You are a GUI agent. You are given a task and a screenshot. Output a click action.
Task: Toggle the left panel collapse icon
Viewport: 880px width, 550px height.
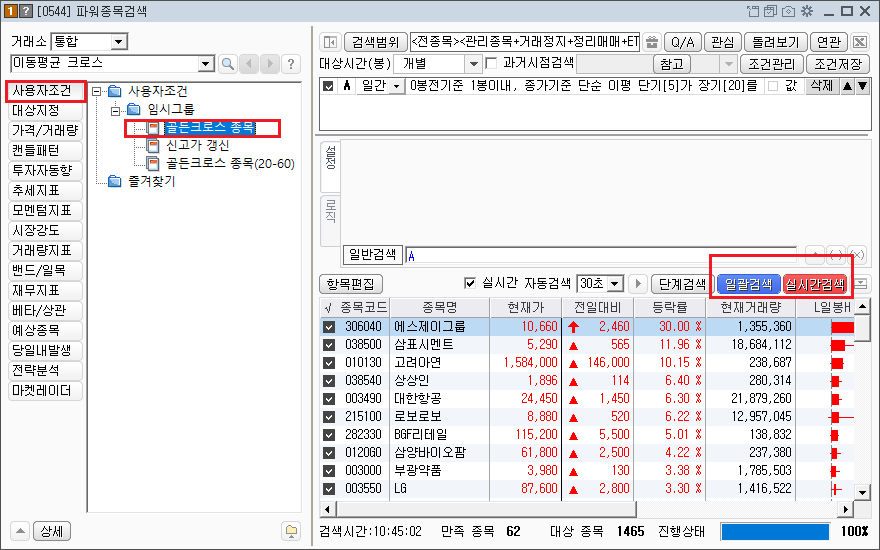tap(329, 42)
